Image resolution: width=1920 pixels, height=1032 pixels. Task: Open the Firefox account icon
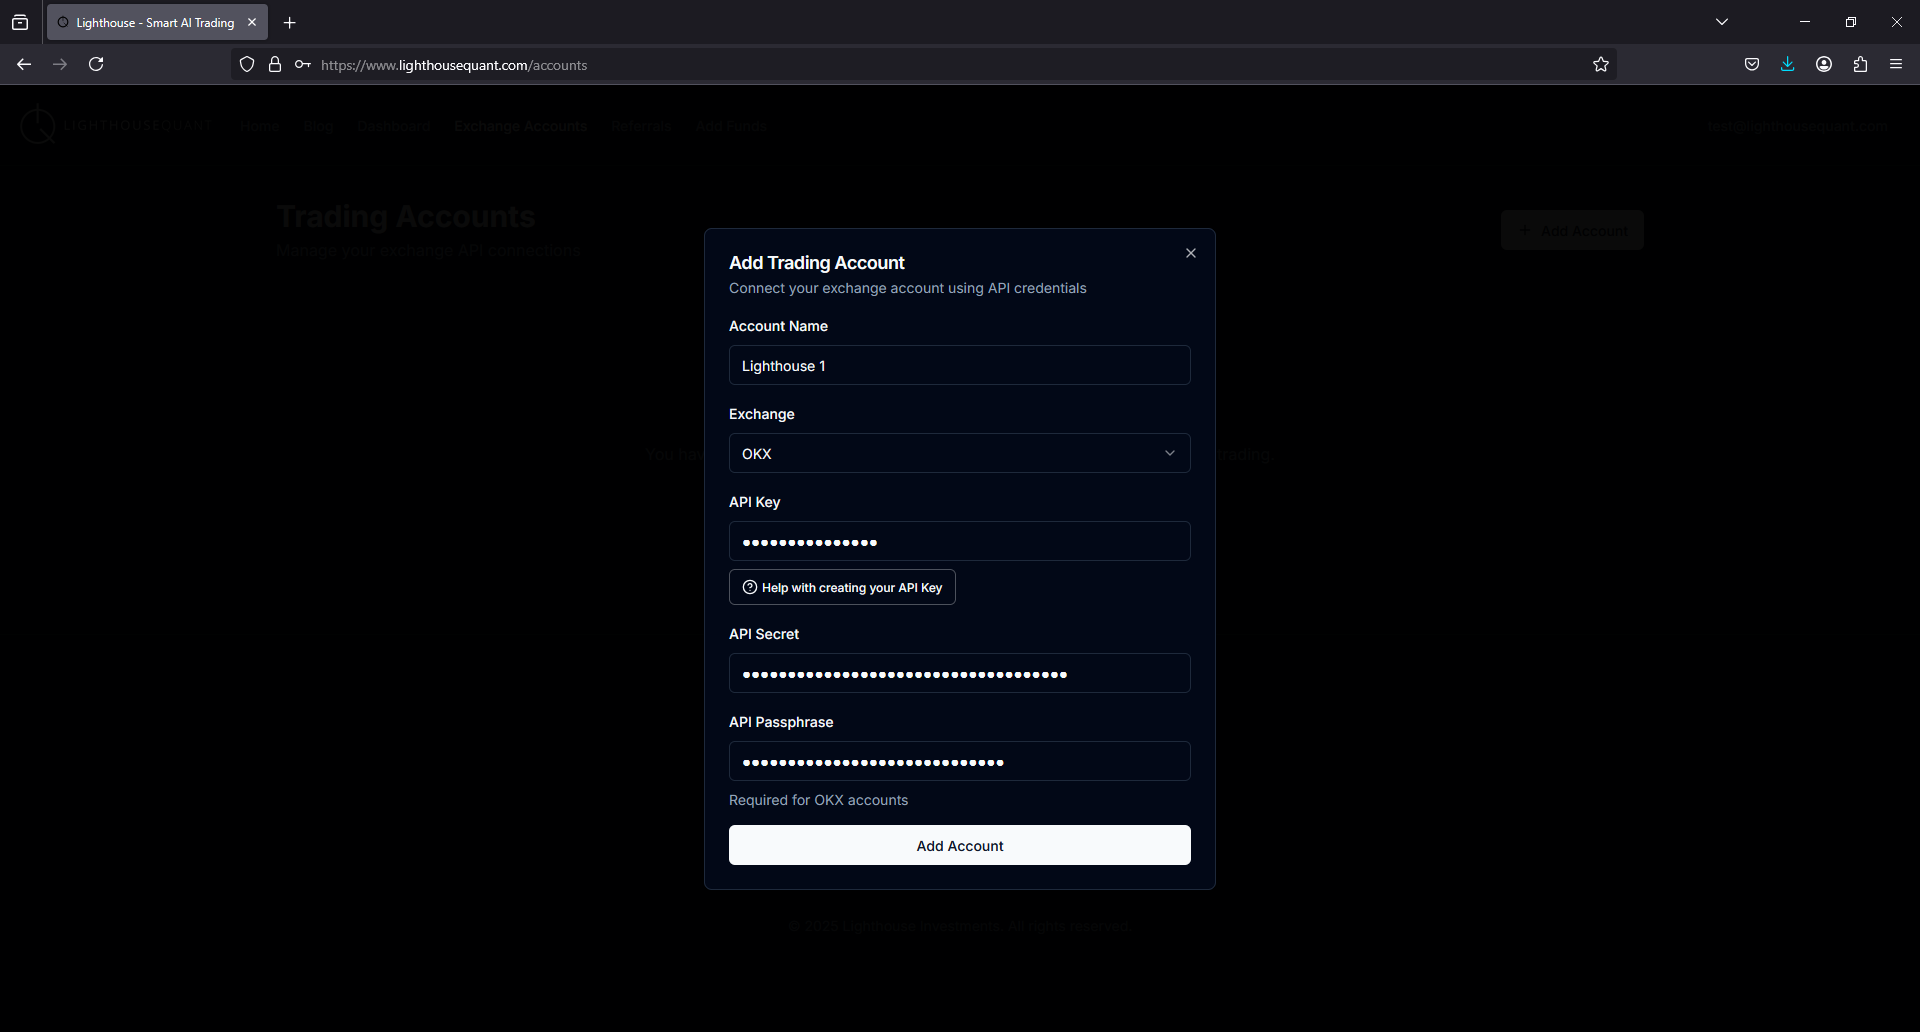(x=1824, y=64)
